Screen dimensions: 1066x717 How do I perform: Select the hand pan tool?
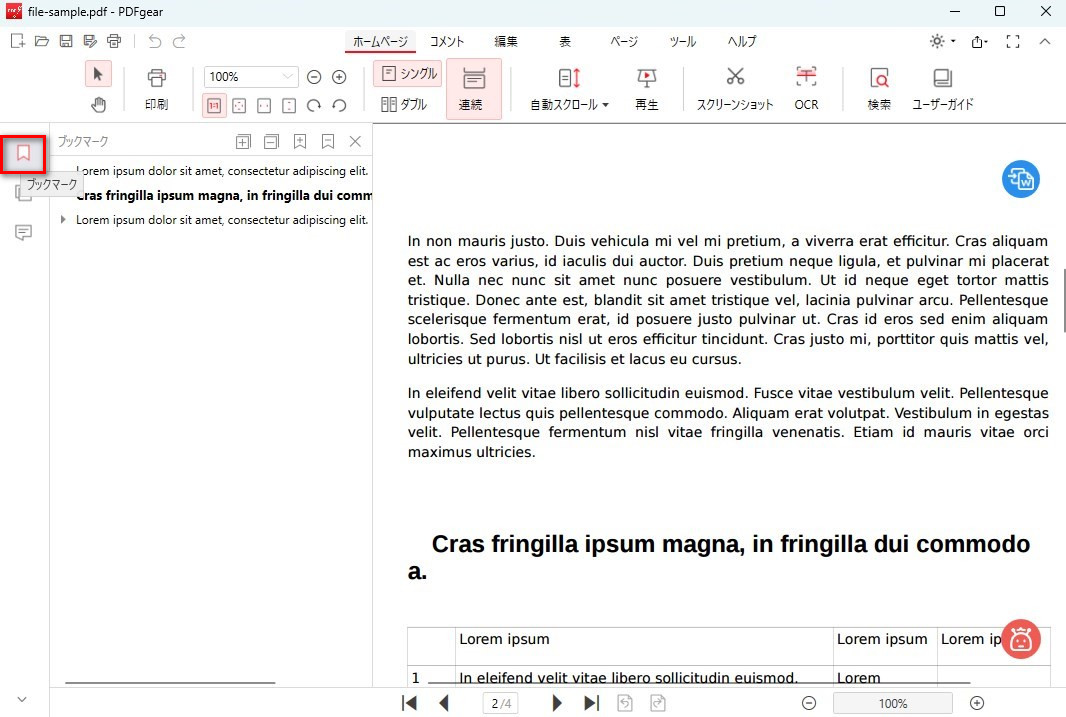coord(98,105)
